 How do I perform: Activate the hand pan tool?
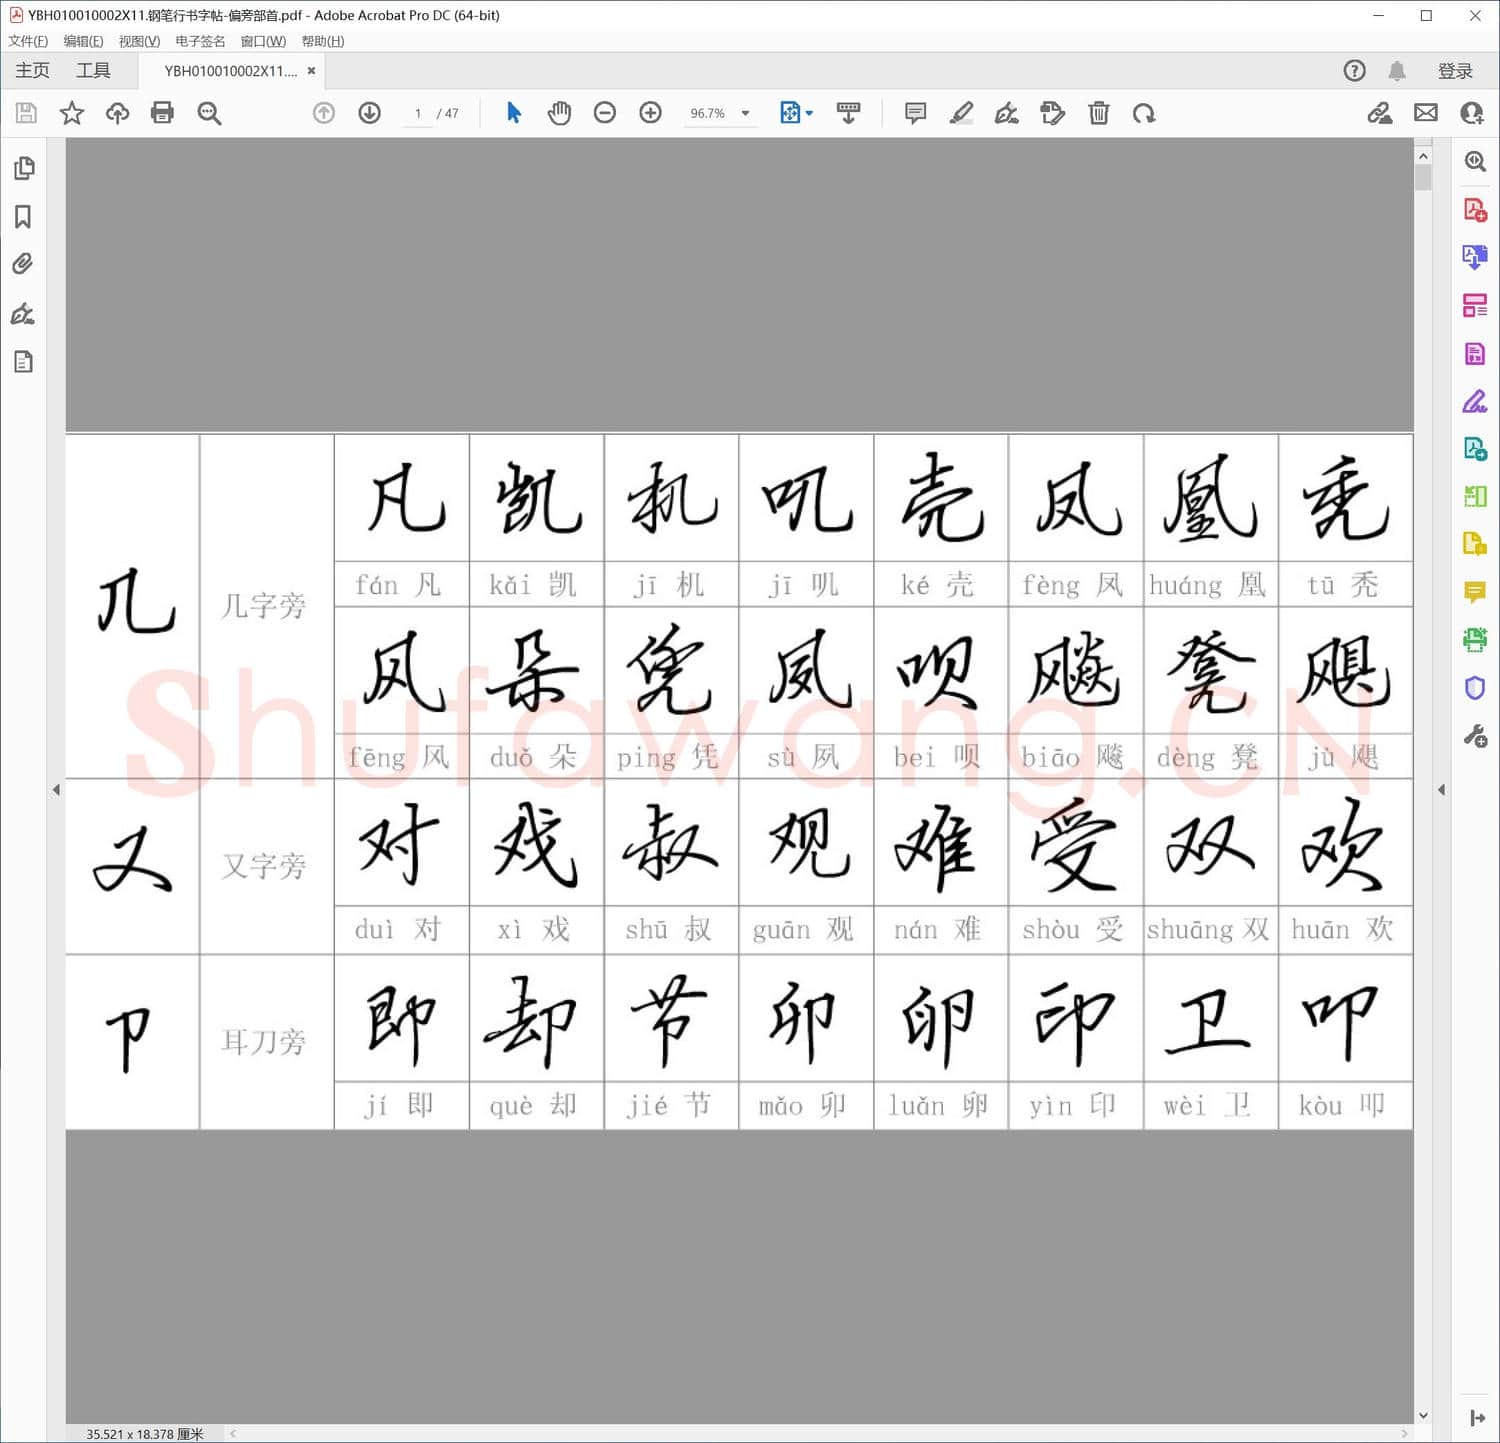[560, 113]
